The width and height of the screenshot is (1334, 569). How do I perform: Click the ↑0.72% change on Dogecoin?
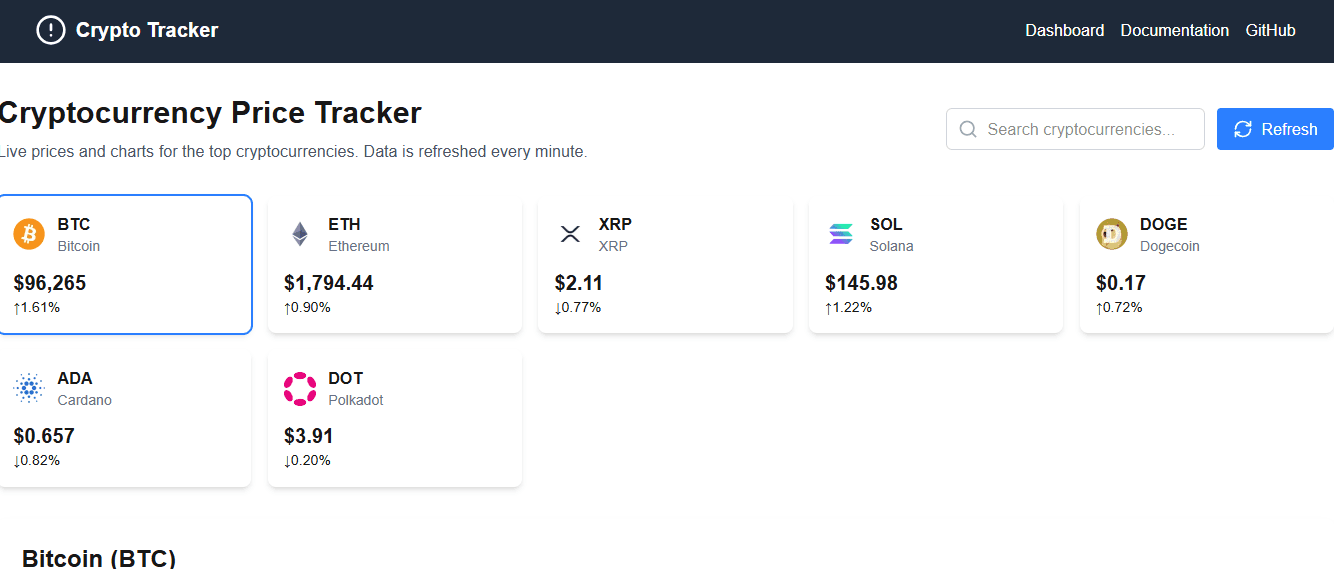pyautogui.click(x=1120, y=307)
